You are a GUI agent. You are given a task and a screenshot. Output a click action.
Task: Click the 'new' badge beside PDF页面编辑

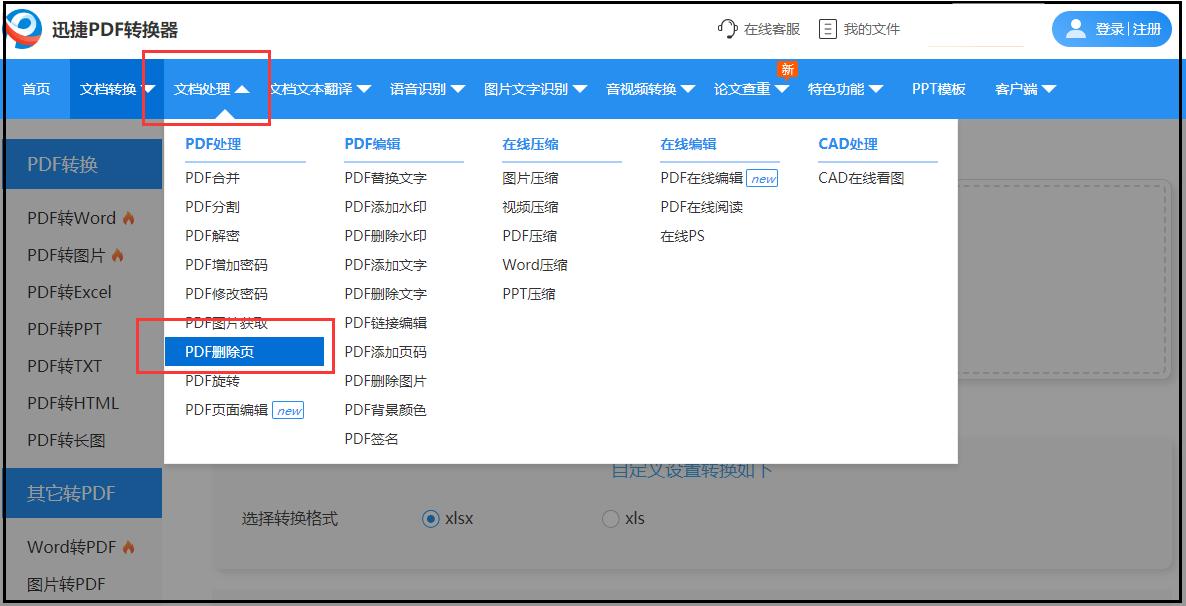tap(289, 409)
